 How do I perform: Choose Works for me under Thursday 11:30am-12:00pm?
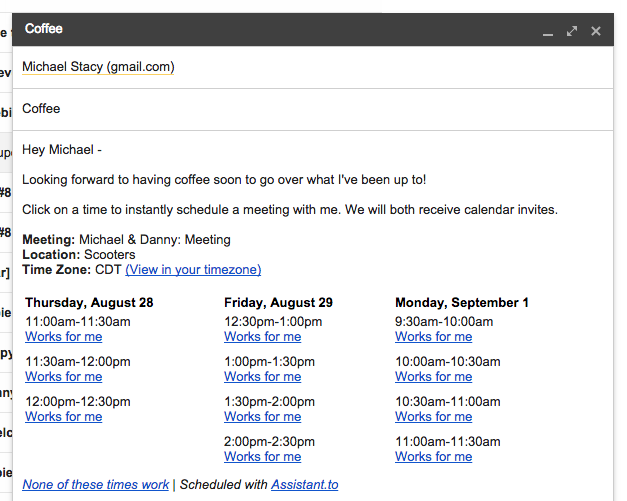(x=64, y=377)
